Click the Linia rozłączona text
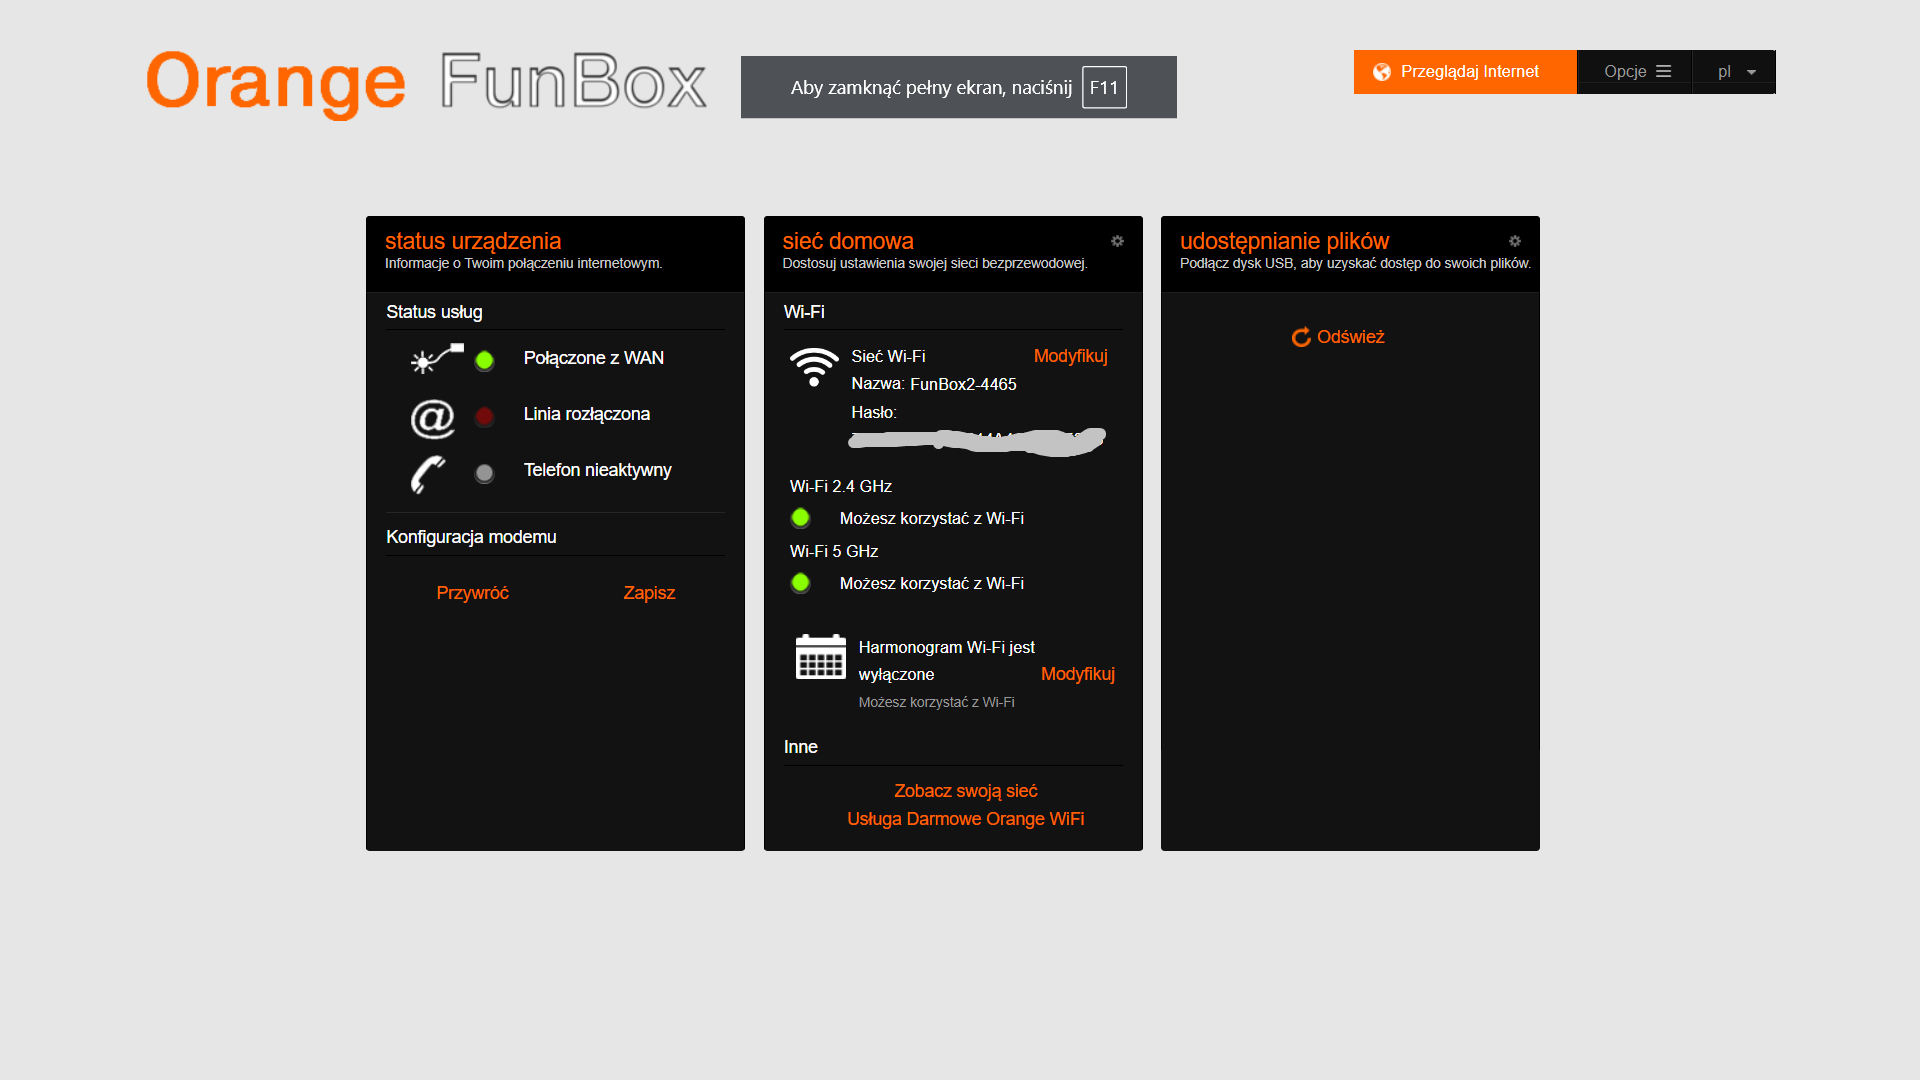Screen dimensions: 1920x1080 tap(586, 414)
